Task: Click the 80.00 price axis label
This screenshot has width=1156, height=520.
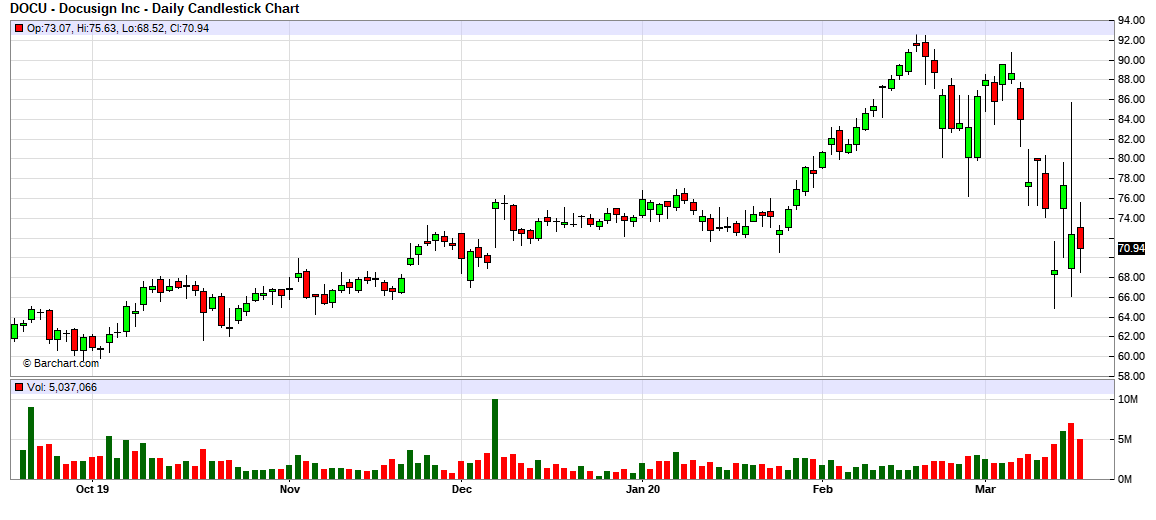Action: coord(1132,159)
